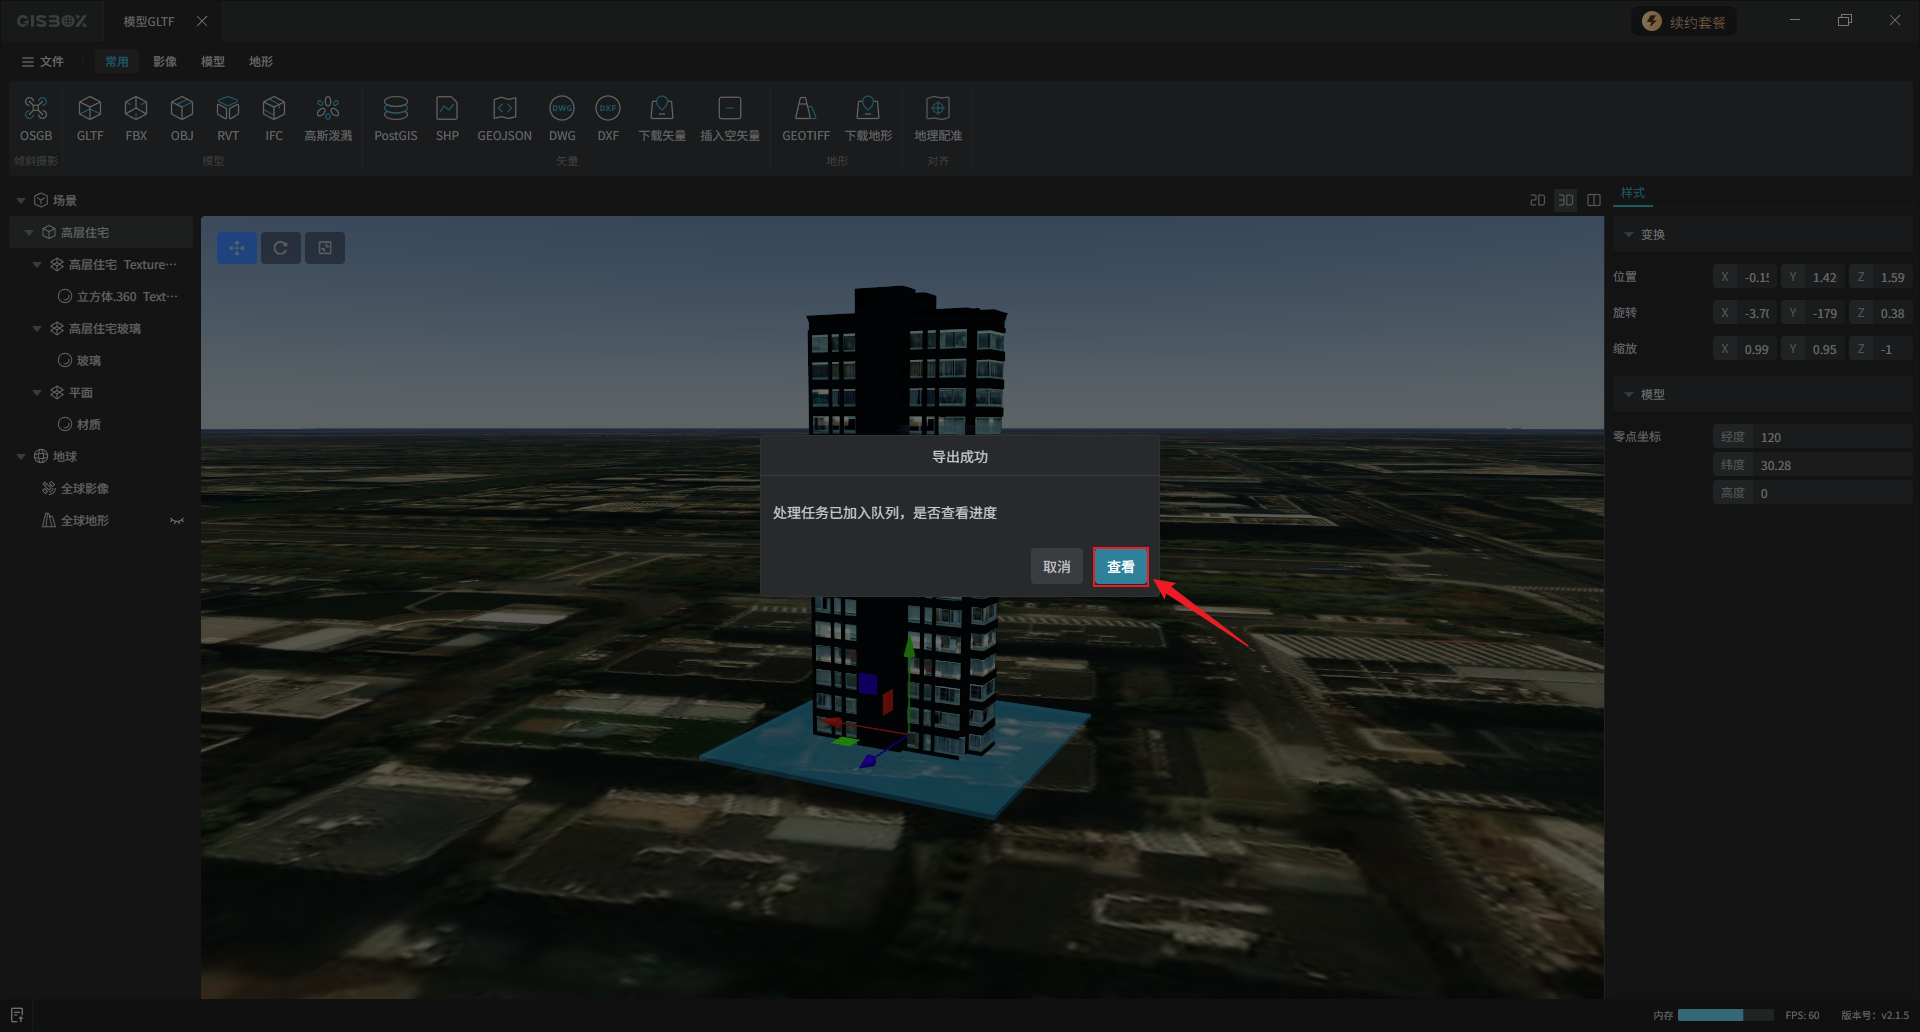1920x1032 pixels.
Task: Open the log icon in status bar
Action: pos(17,1015)
